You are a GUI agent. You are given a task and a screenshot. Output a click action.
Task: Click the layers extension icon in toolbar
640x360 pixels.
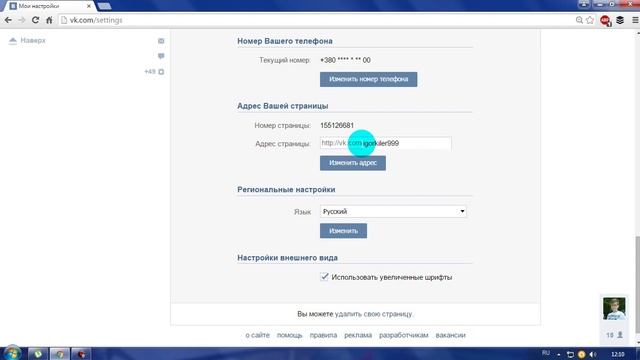pyautogui.click(x=620, y=20)
